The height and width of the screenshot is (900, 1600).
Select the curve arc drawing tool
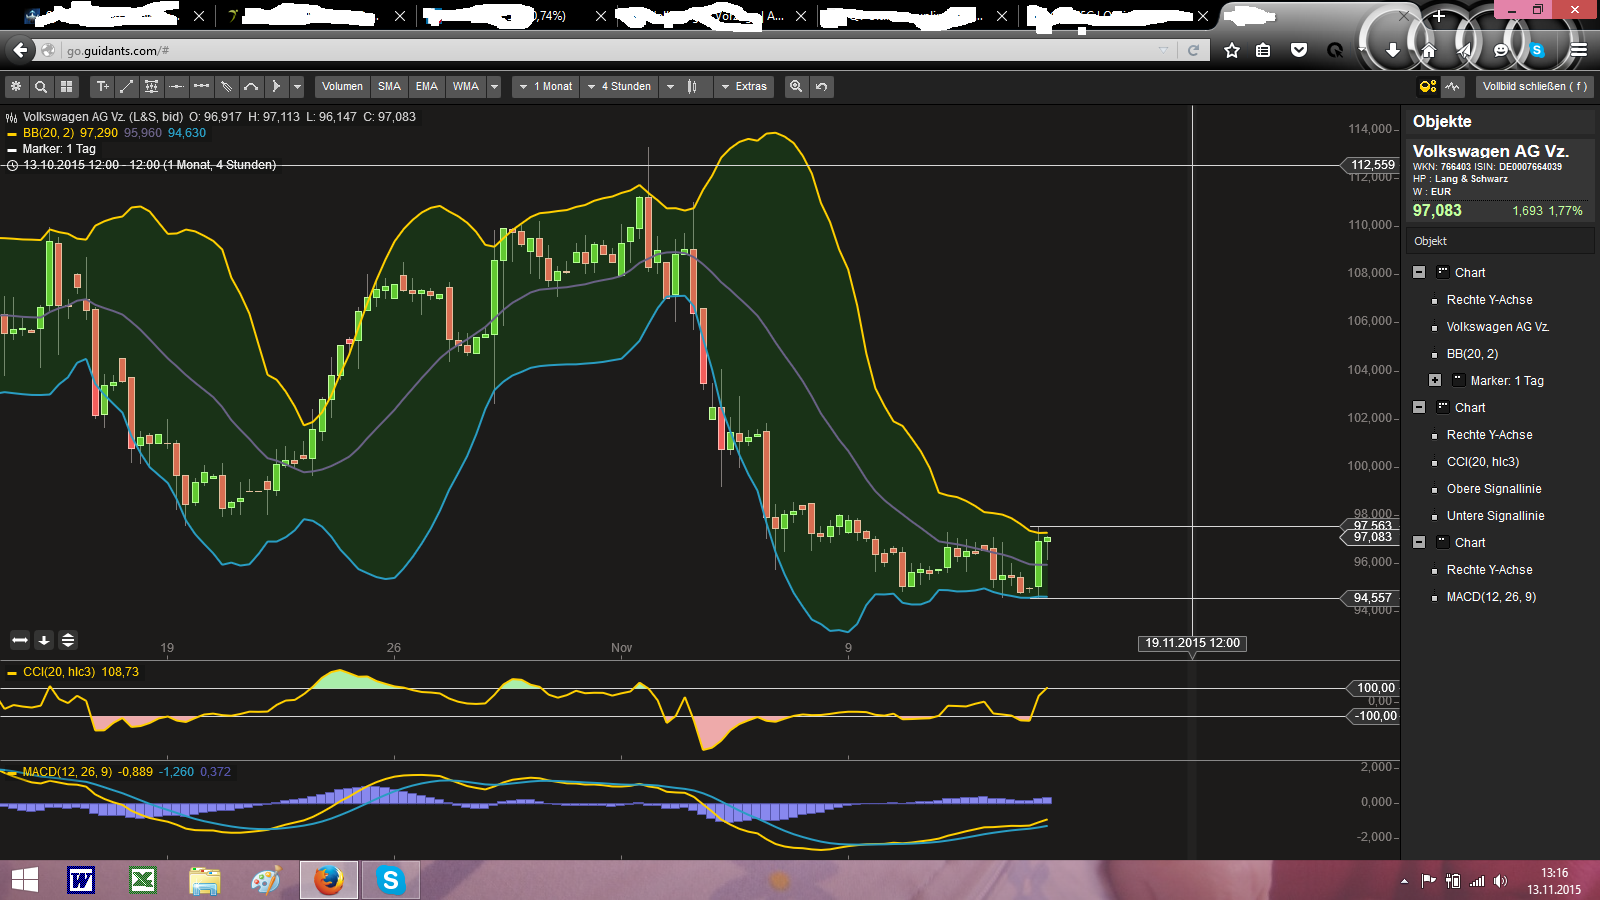tap(251, 87)
